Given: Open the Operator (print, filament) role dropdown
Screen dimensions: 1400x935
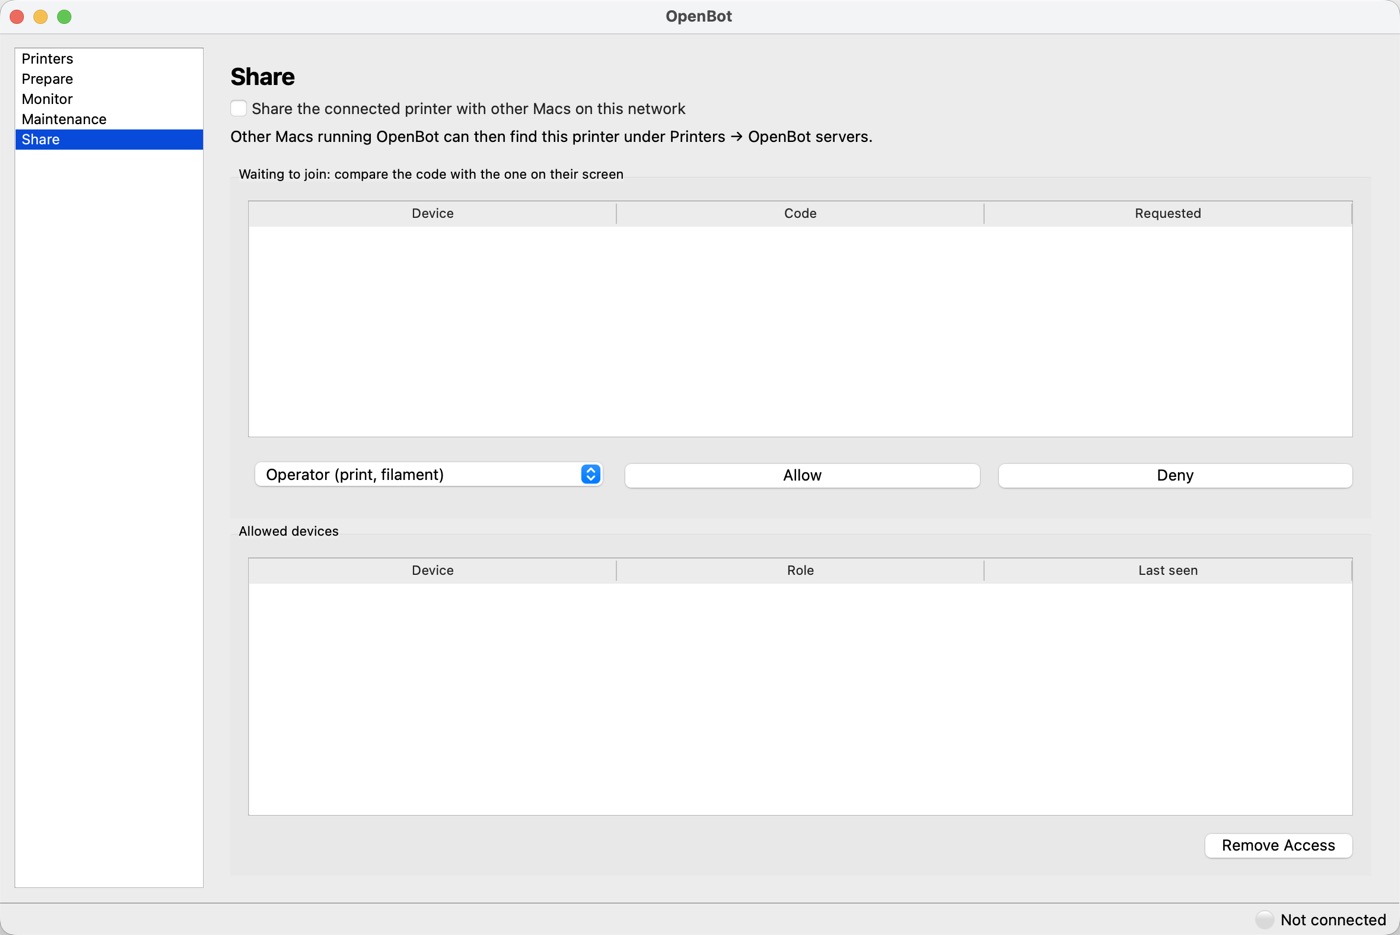Looking at the screenshot, I should 428,475.
